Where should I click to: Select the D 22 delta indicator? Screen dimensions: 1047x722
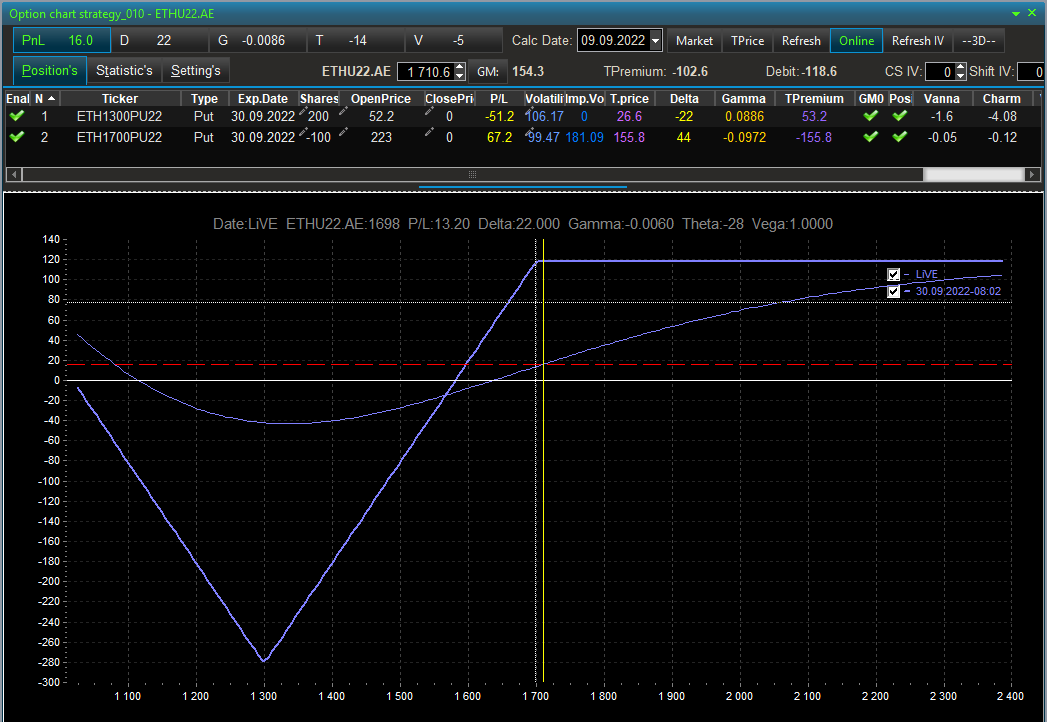tap(160, 41)
